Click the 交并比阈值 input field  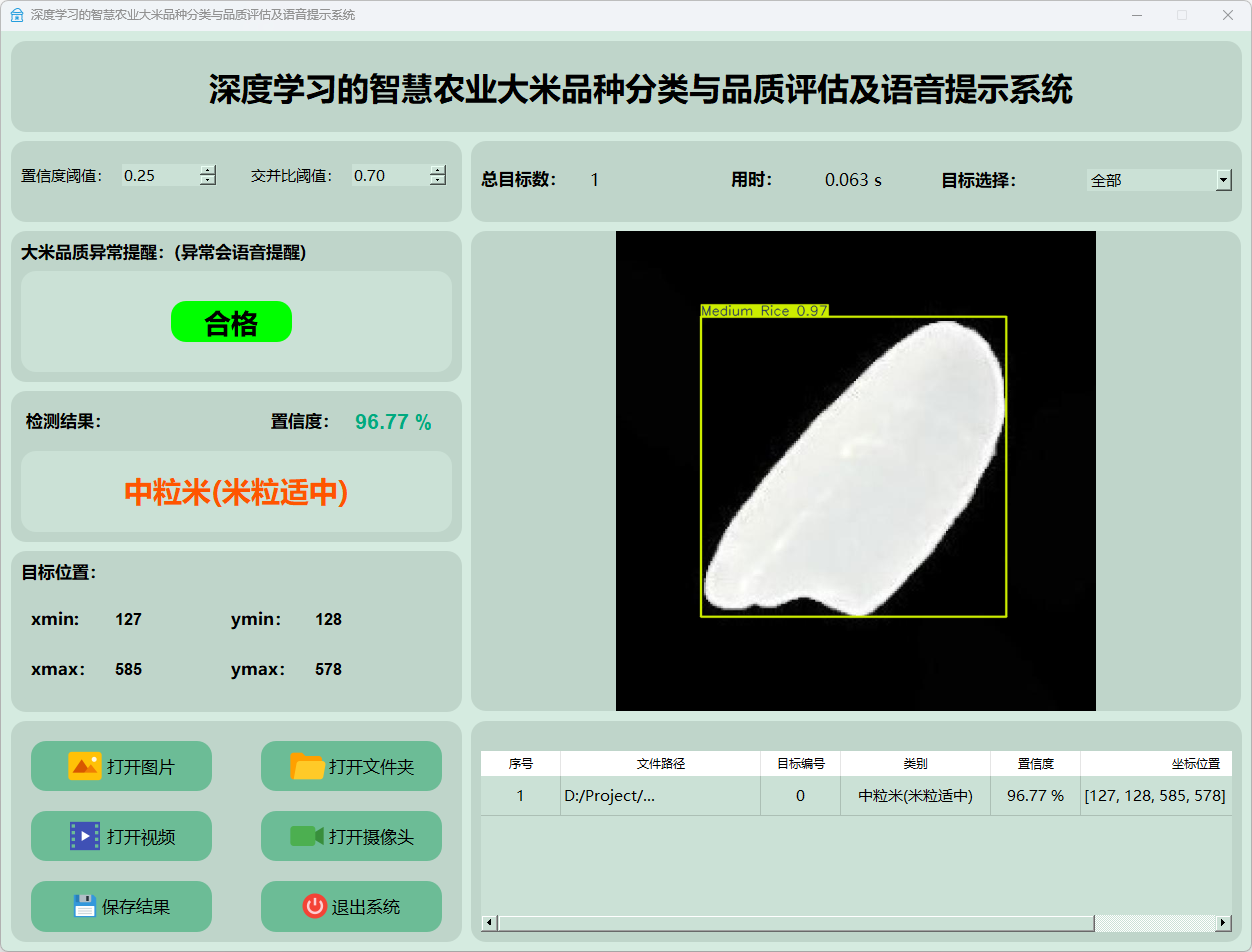point(390,176)
